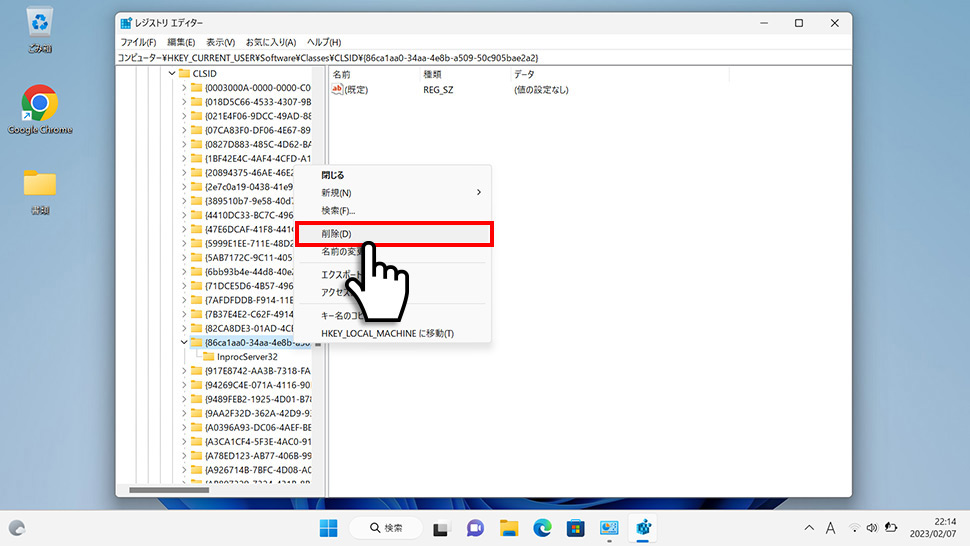Launch the Chat app from the taskbar

click(475, 528)
